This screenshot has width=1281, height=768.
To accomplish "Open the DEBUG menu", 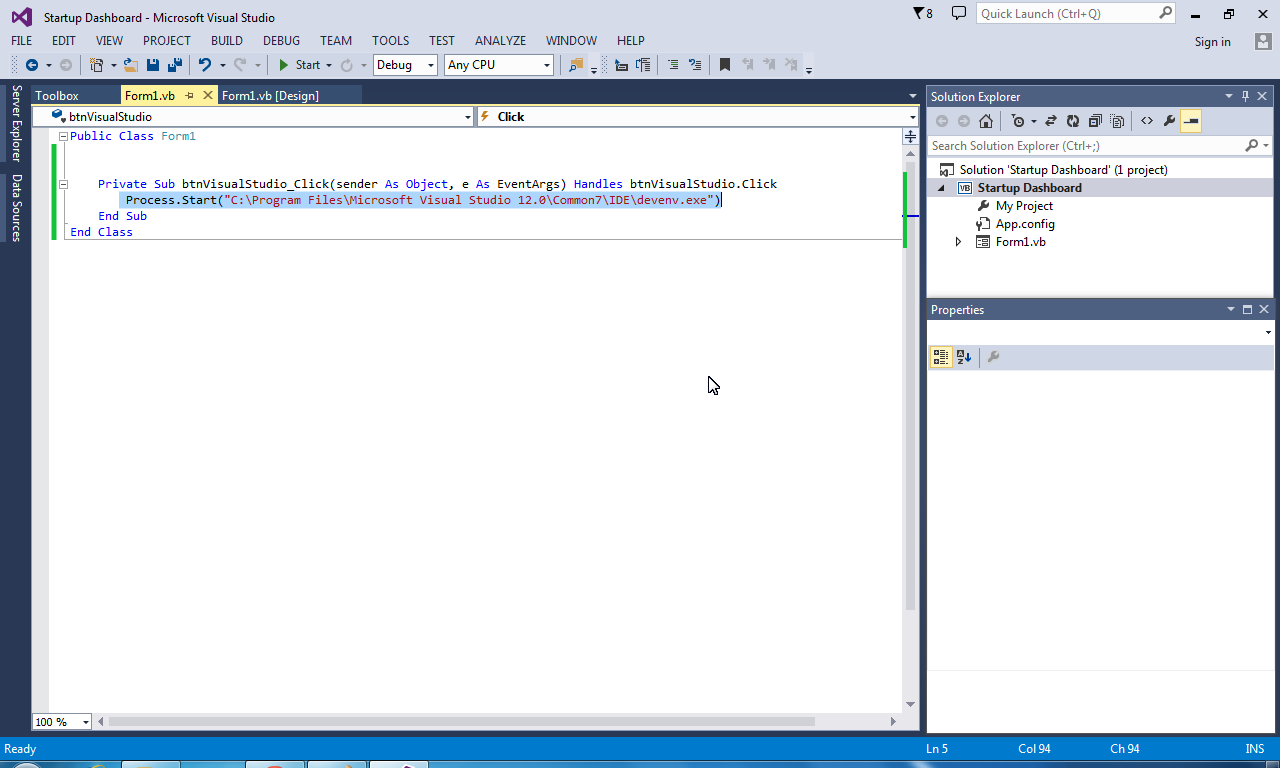I will point(281,40).
